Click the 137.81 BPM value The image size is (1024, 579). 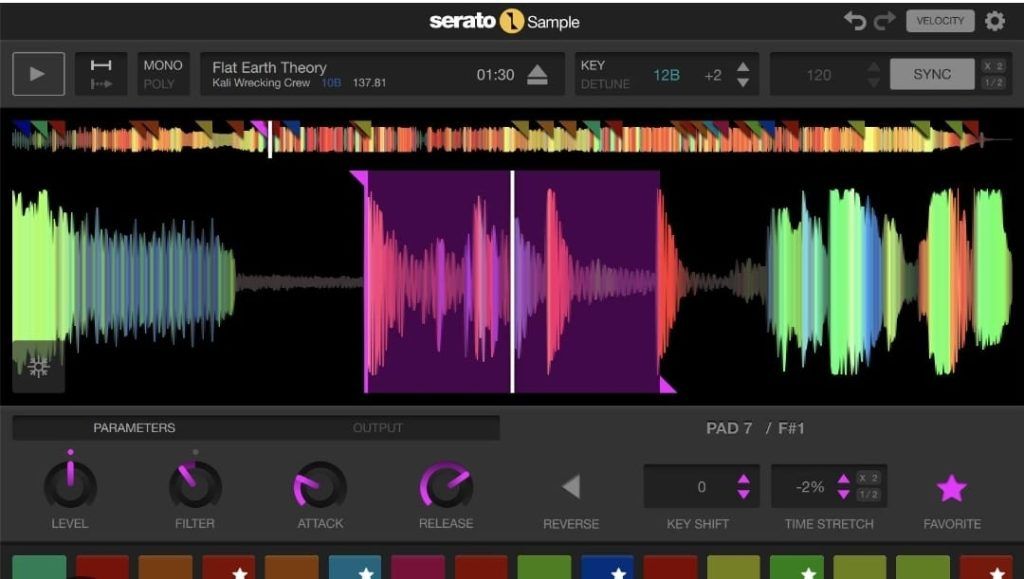369,83
